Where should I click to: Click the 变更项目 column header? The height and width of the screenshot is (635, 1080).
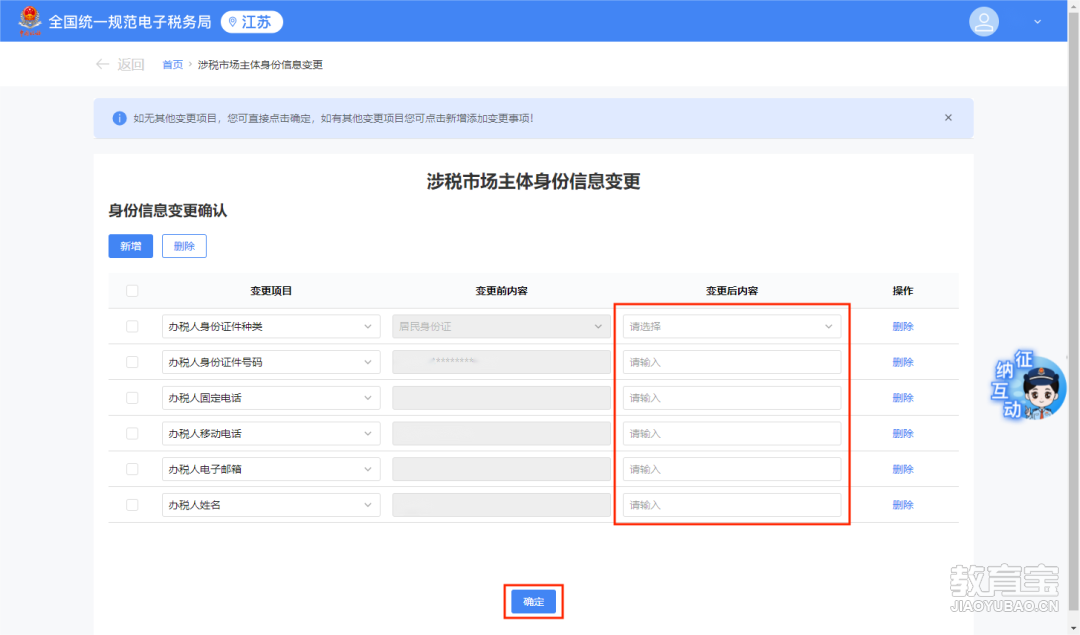(x=271, y=291)
